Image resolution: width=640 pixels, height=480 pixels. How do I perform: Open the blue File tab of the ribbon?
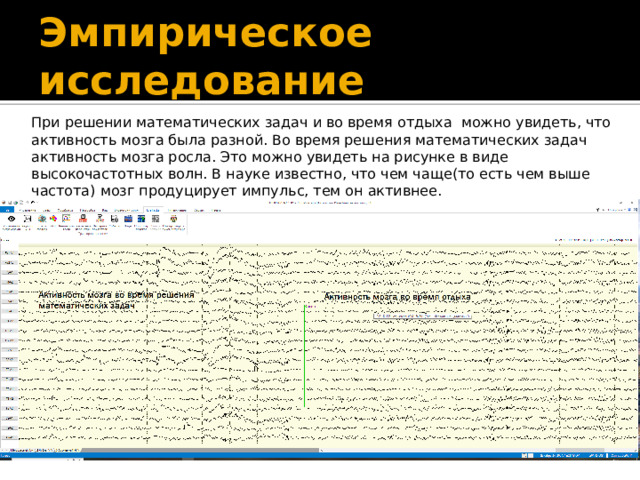point(7,210)
